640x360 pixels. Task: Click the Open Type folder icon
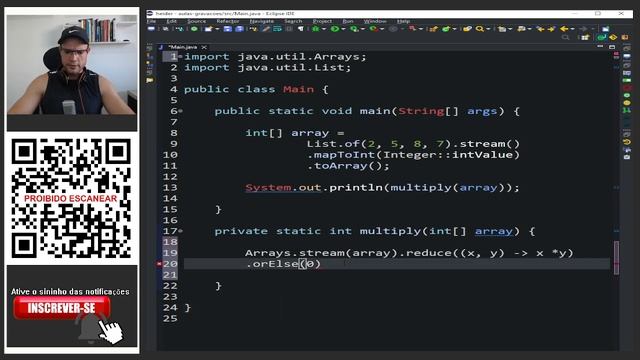click(x=468, y=29)
